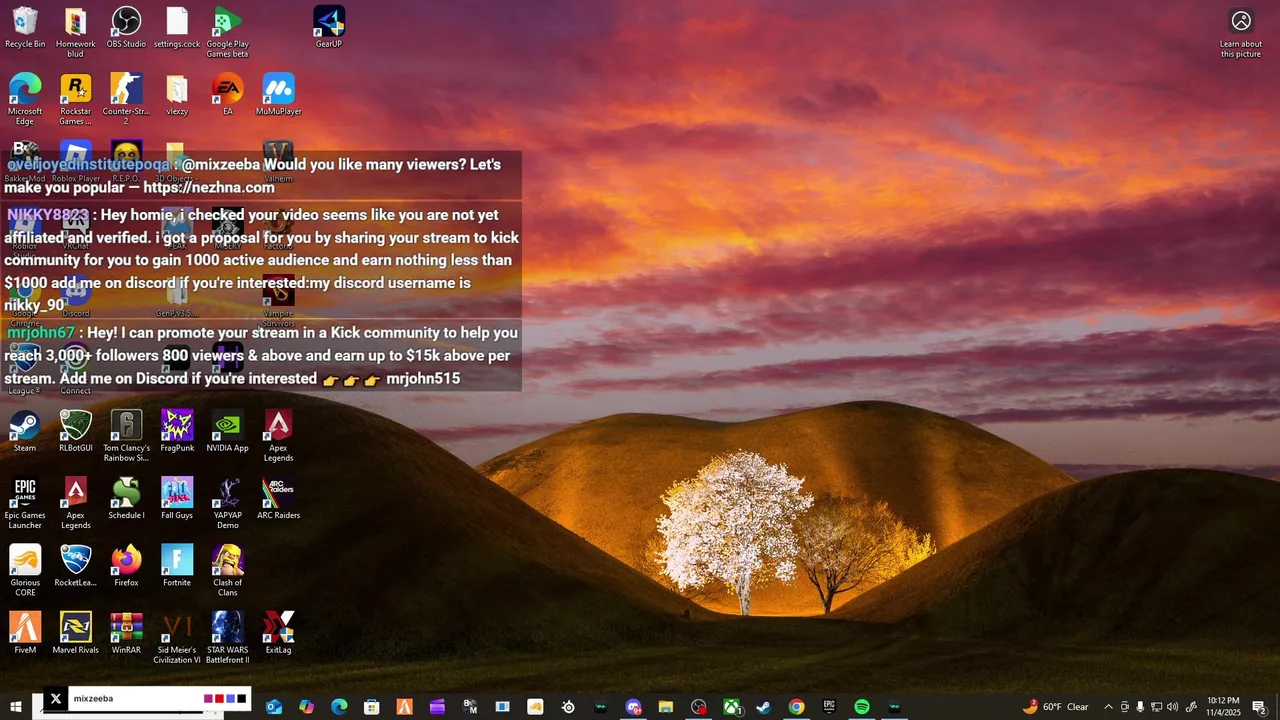Open the network tray icon
Image resolution: width=1280 pixels, height=720 pixels.
tap(1156, 707)
